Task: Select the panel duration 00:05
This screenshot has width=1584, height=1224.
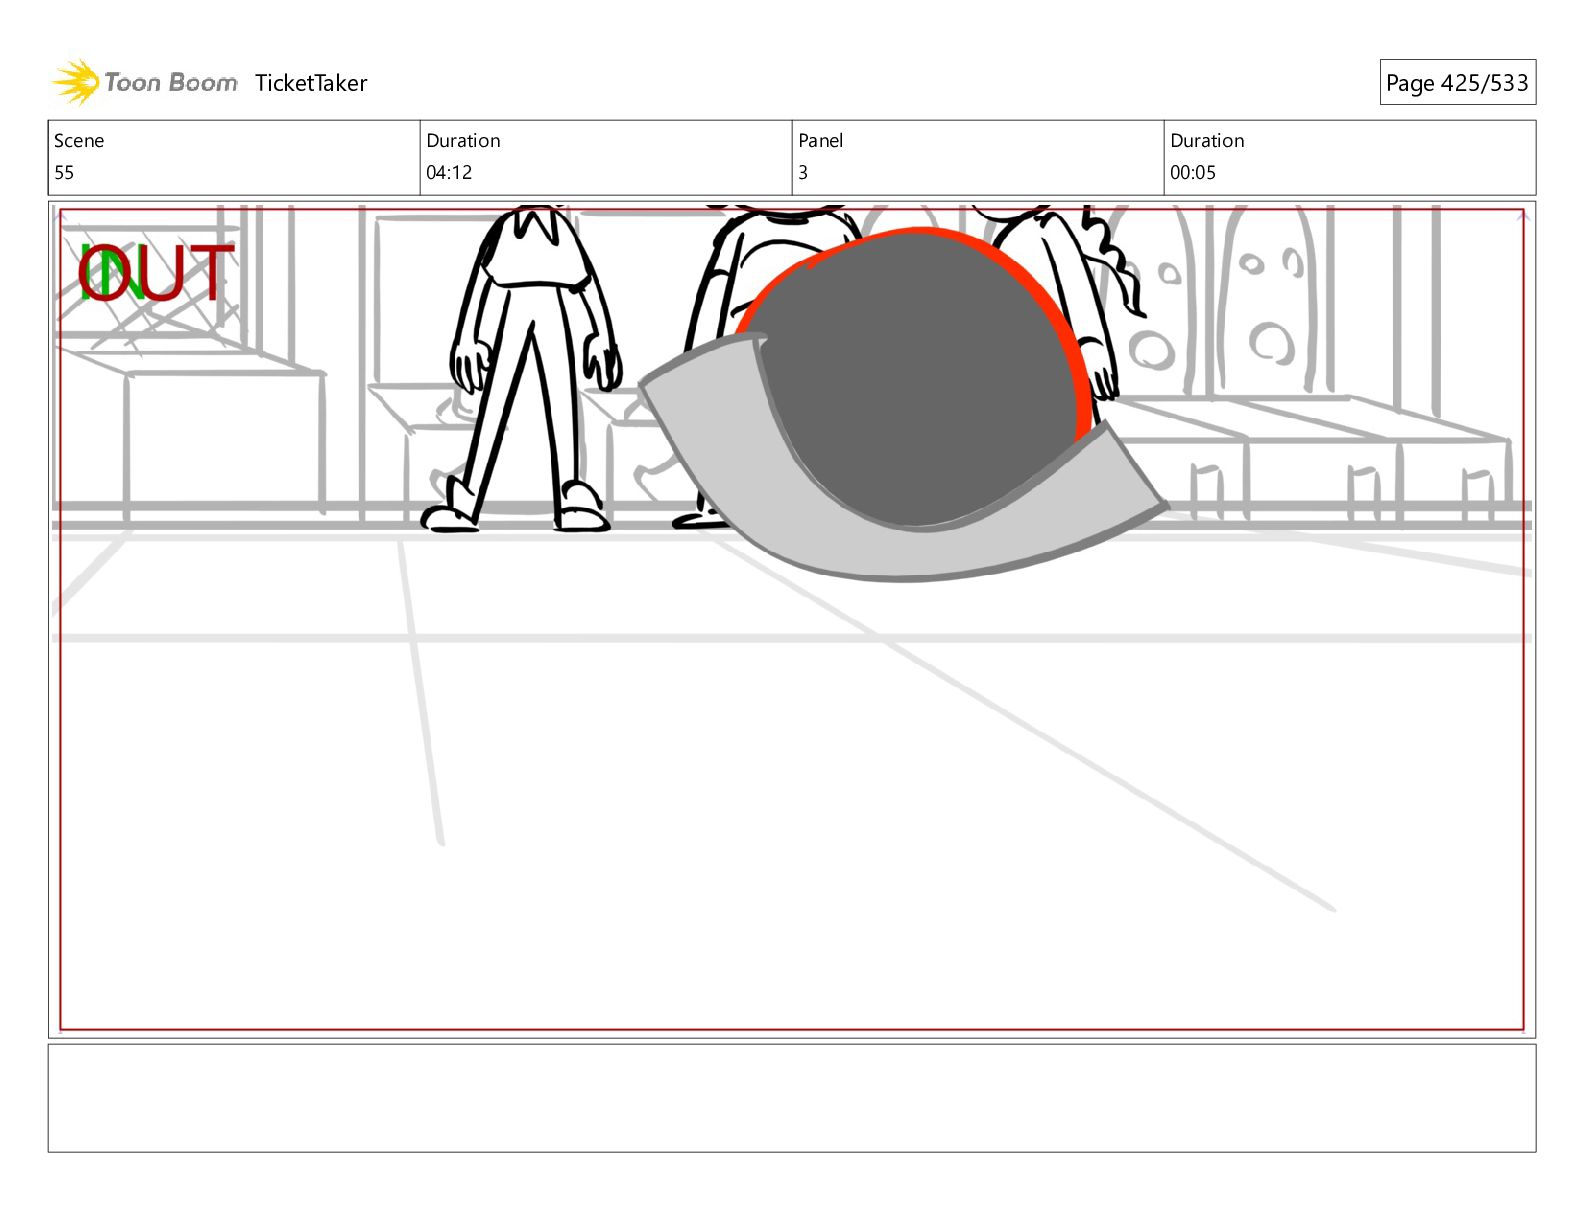Action: click(x=1193, y=173)
